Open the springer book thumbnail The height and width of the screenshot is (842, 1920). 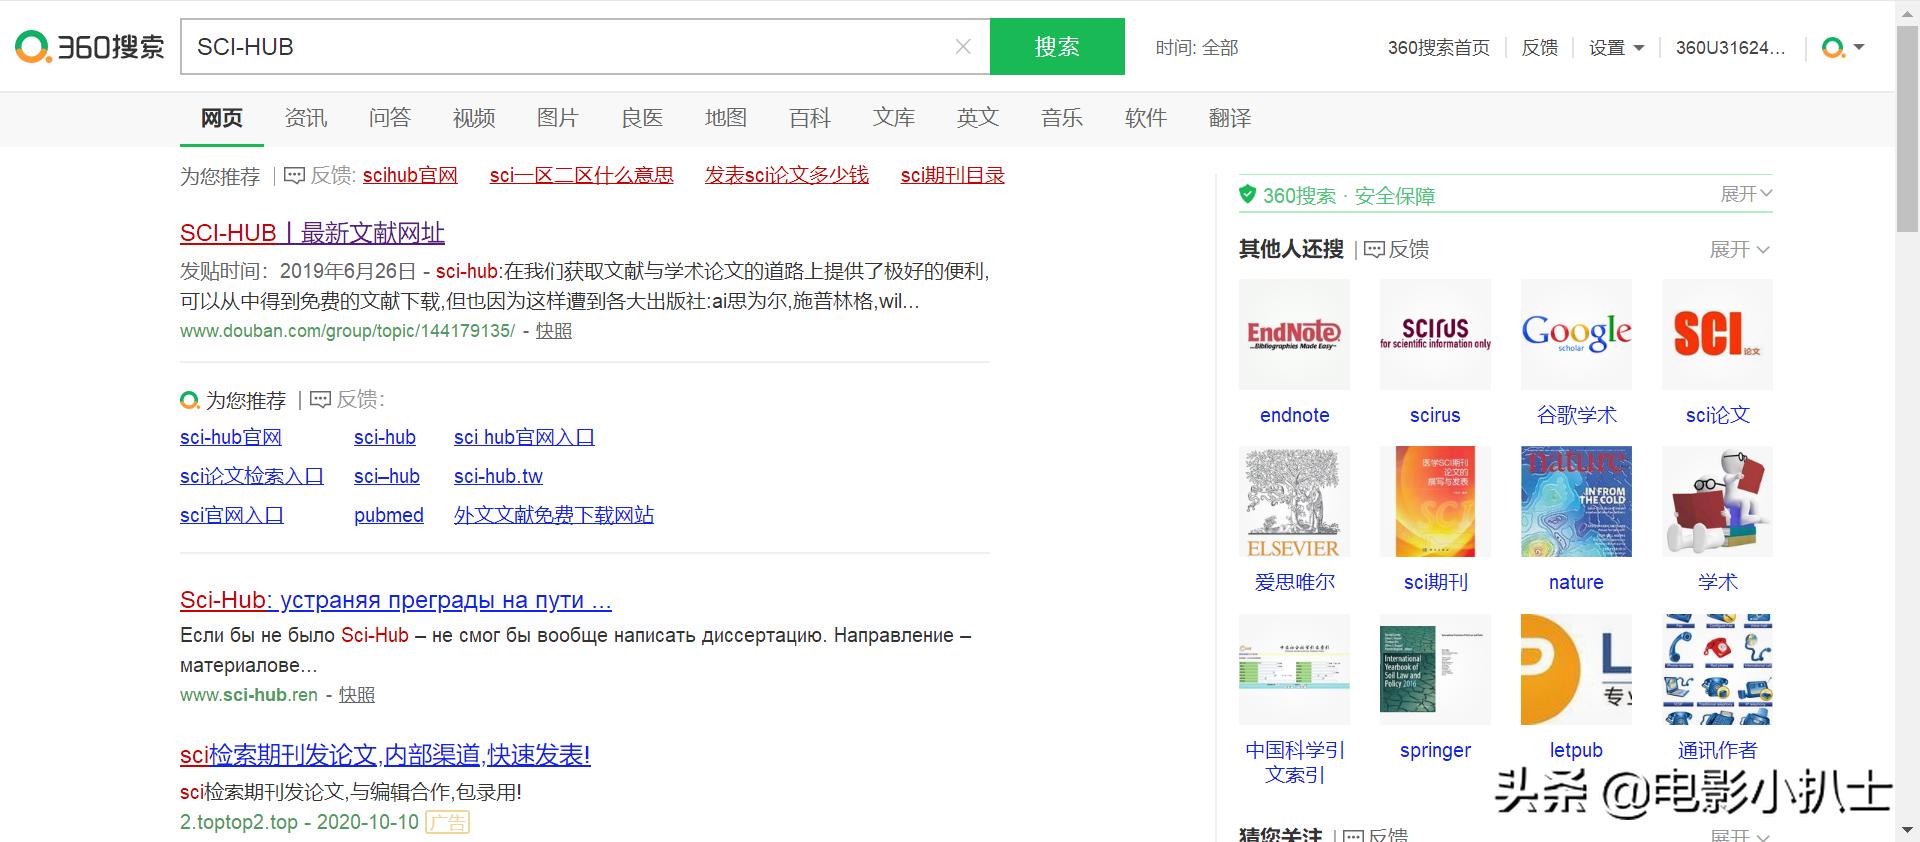tap(1435, 669)
